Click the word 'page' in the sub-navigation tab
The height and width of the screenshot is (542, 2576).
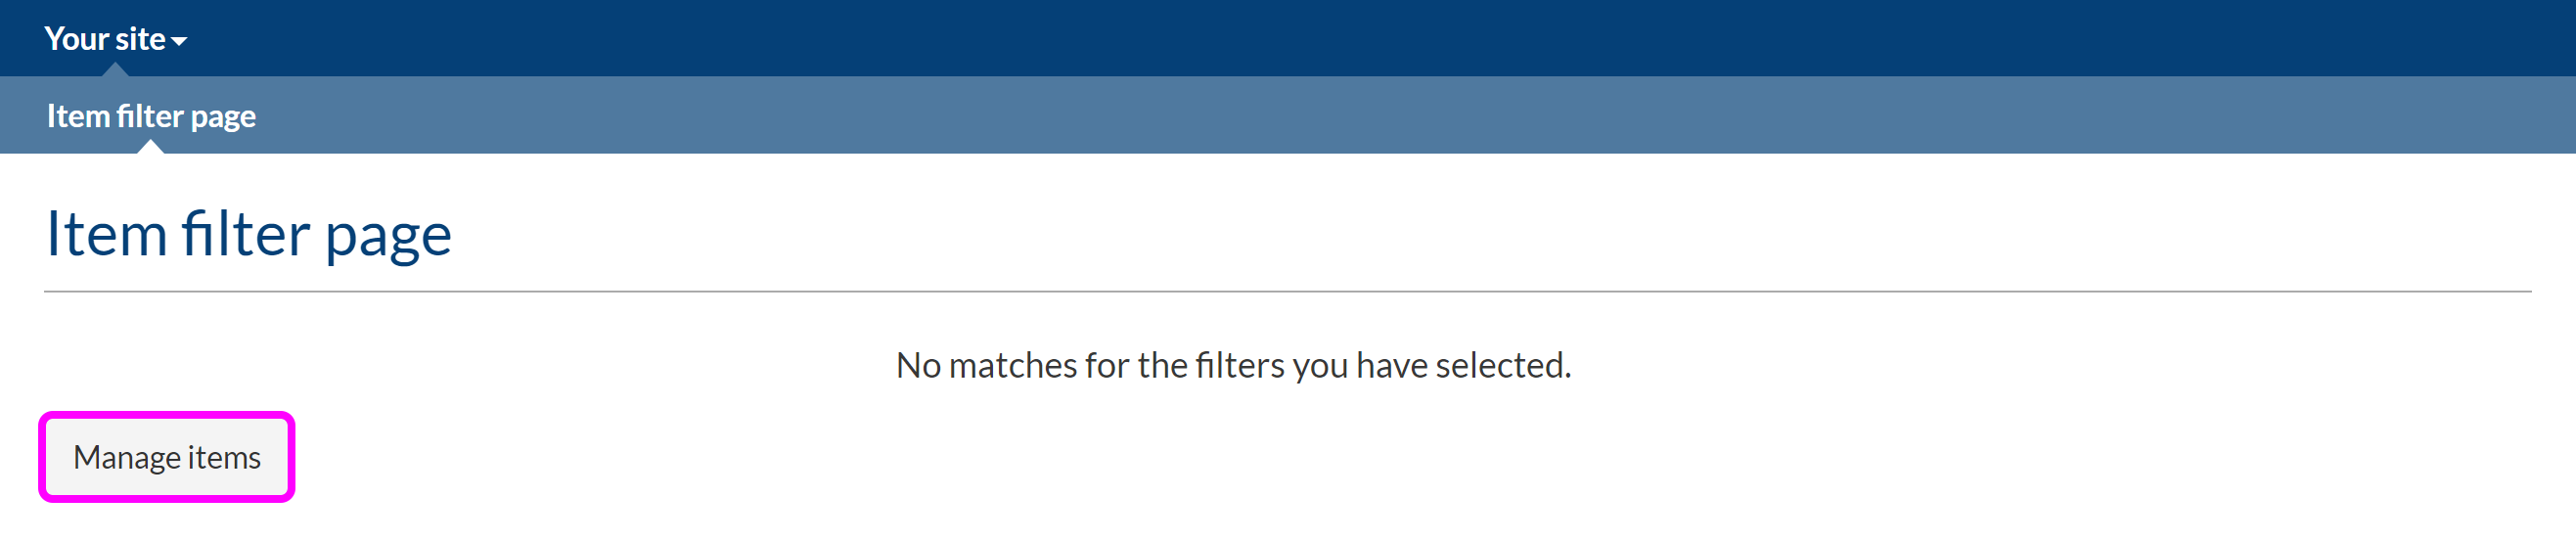pyautogui.click(x=223, y=117)
